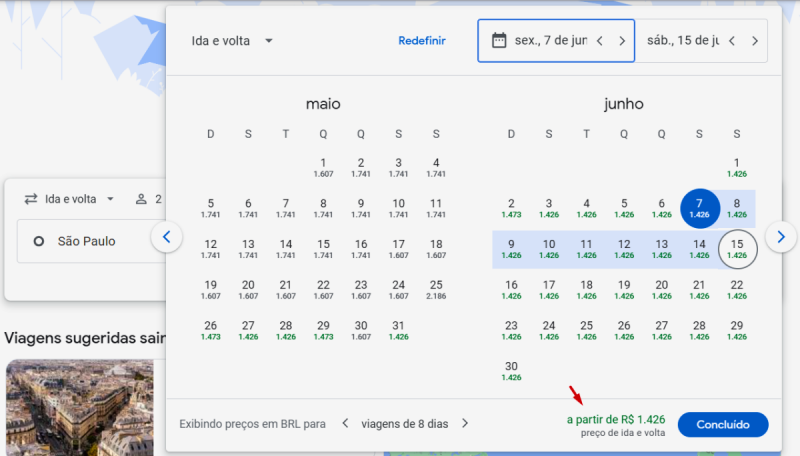Click the calendar icon in departure date field
This screenshot has width=800, height=456.
click(498, 40)
